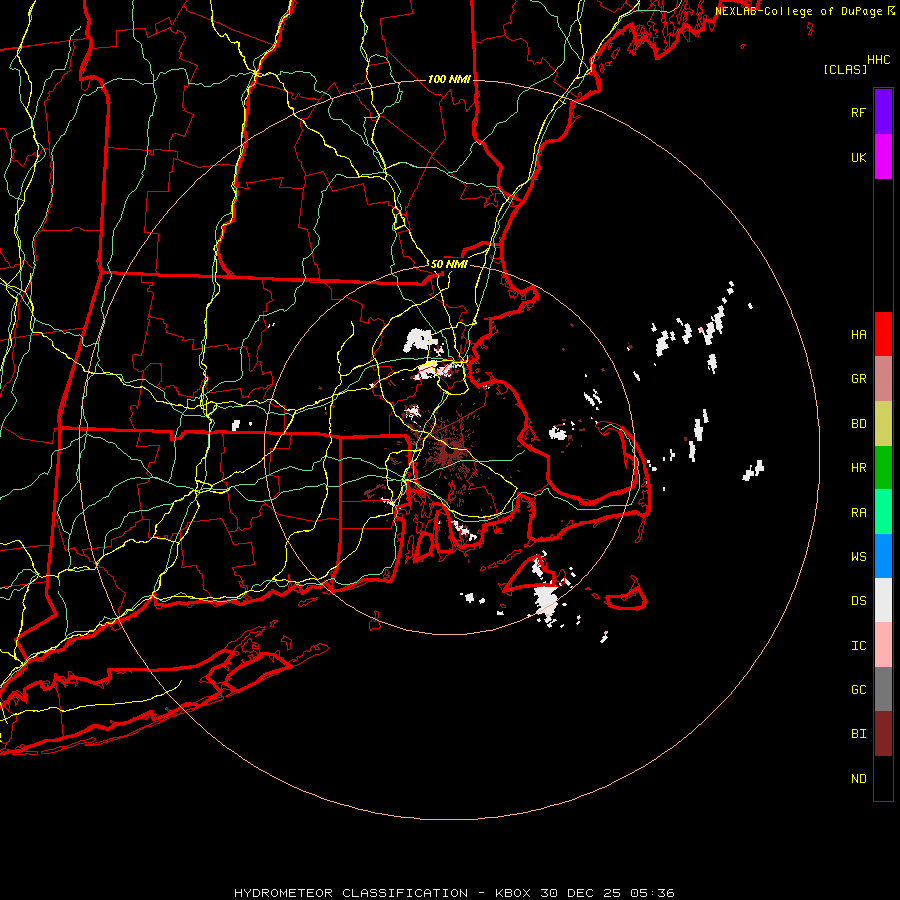Click the 50 NMI range ring label
Screen dimensions: 900x900
[449, 265]
